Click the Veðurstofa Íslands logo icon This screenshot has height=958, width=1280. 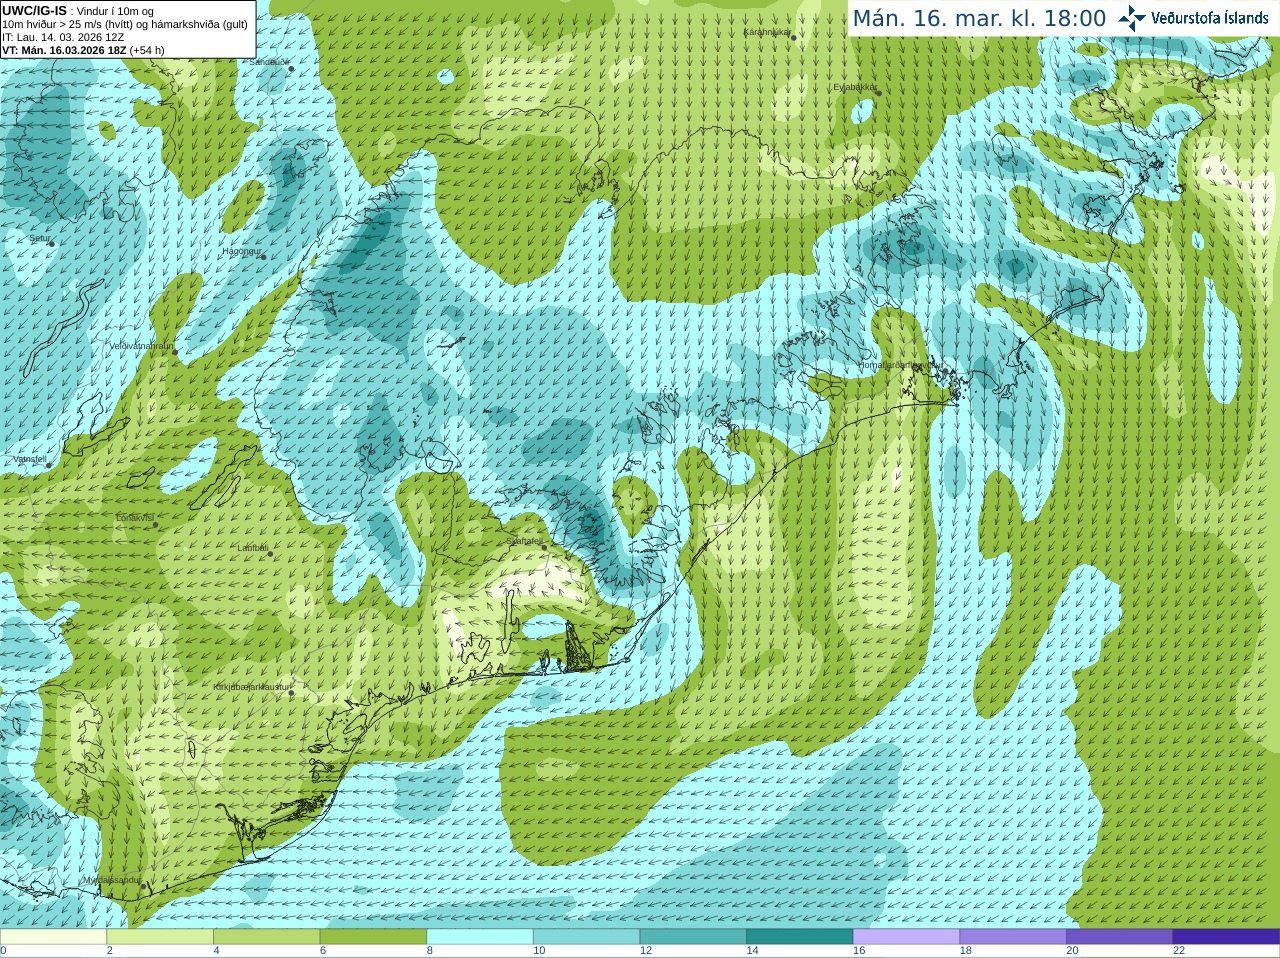point(1131,17)
